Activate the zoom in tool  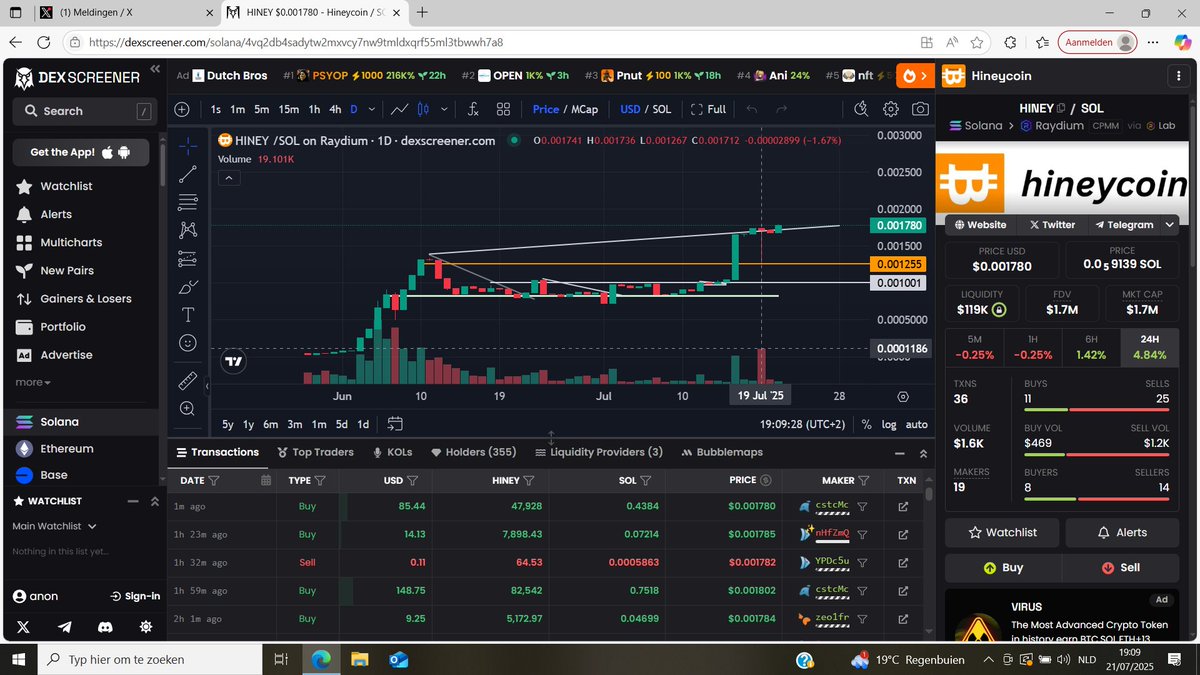(x=187, y=408)
